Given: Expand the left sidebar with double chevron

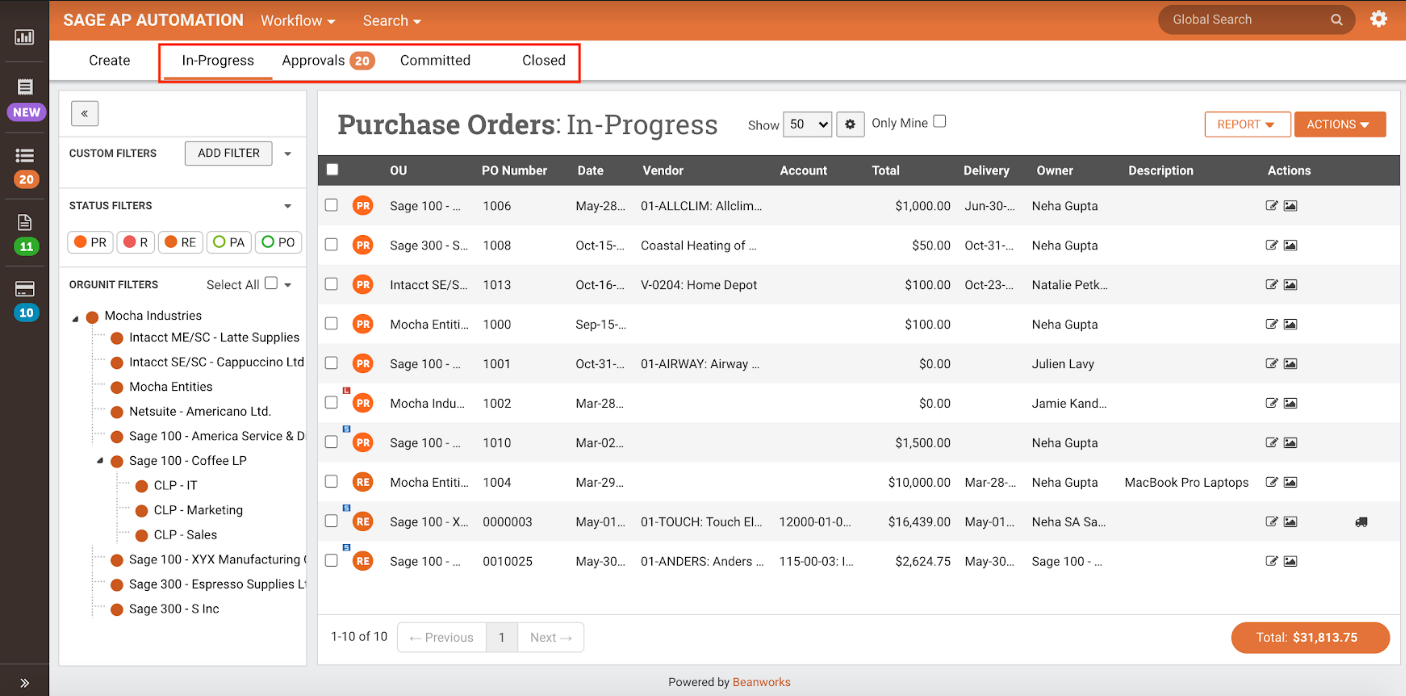Looking at the screenshot, I should pos(24,683).
